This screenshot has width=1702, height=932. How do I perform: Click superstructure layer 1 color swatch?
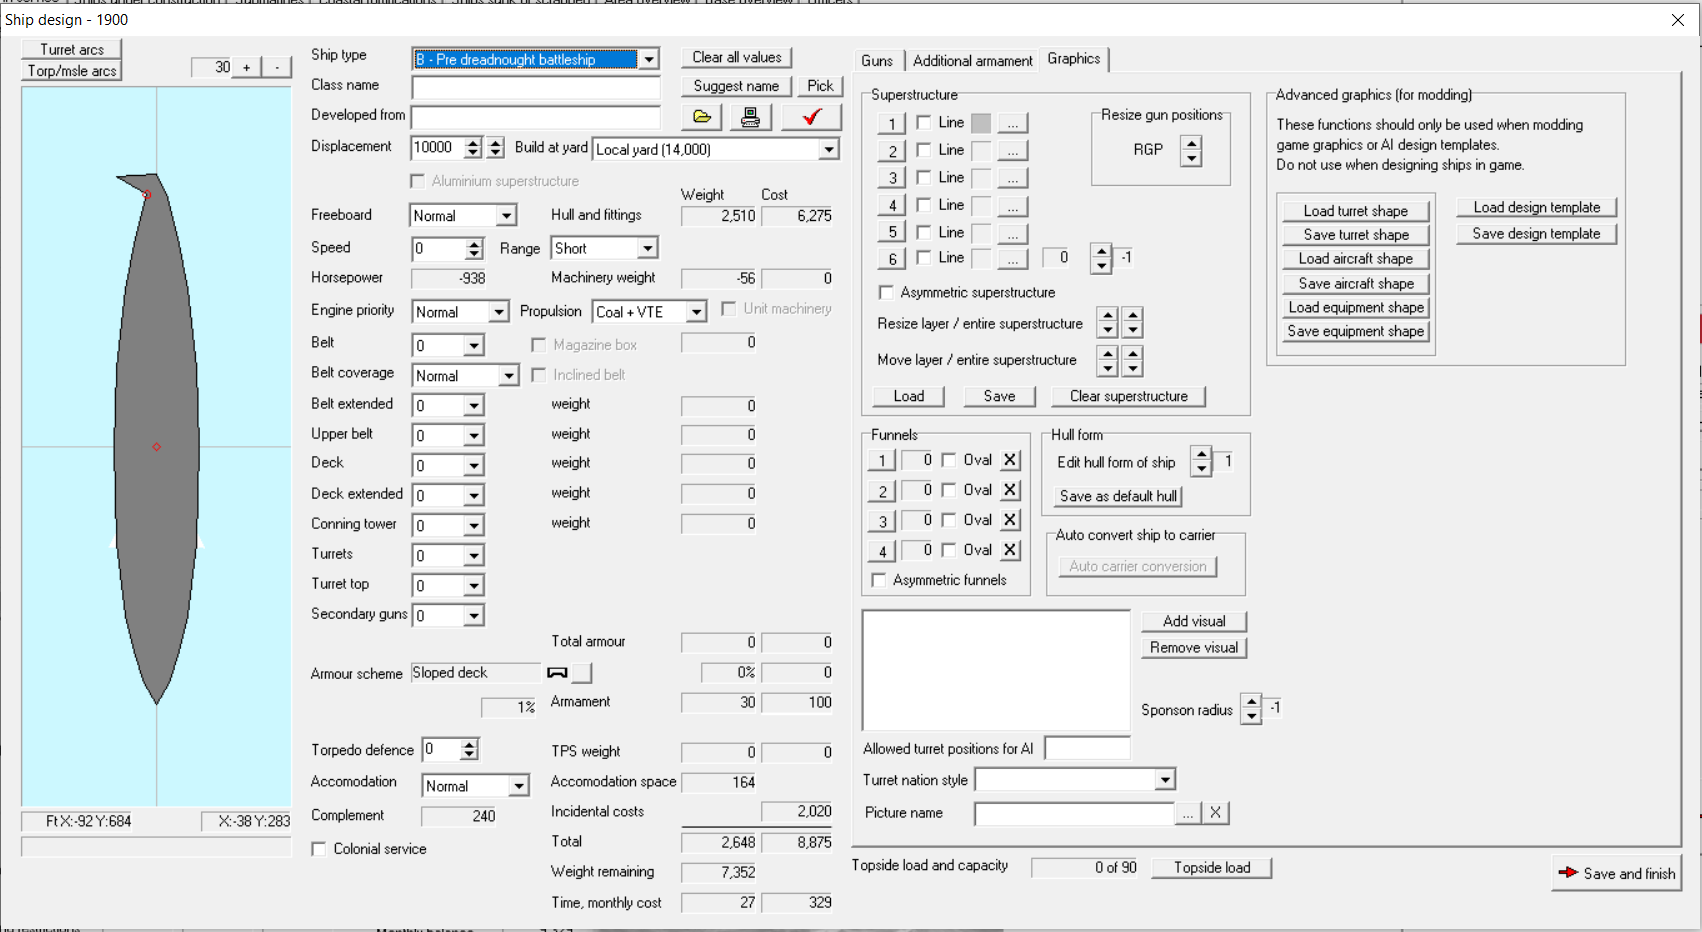[981, 123]
